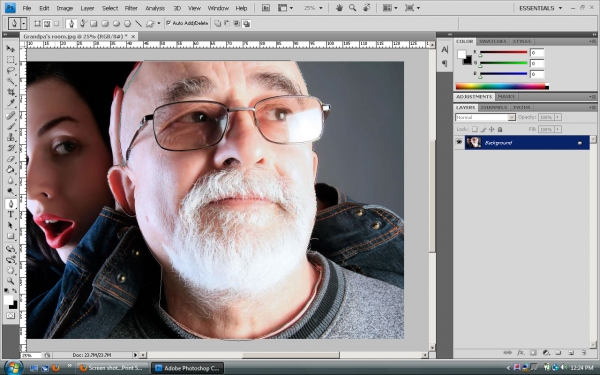This screenshot has width=600, height=375.
Task: Toggle Lock image pixels
Action: click(483, 129)
